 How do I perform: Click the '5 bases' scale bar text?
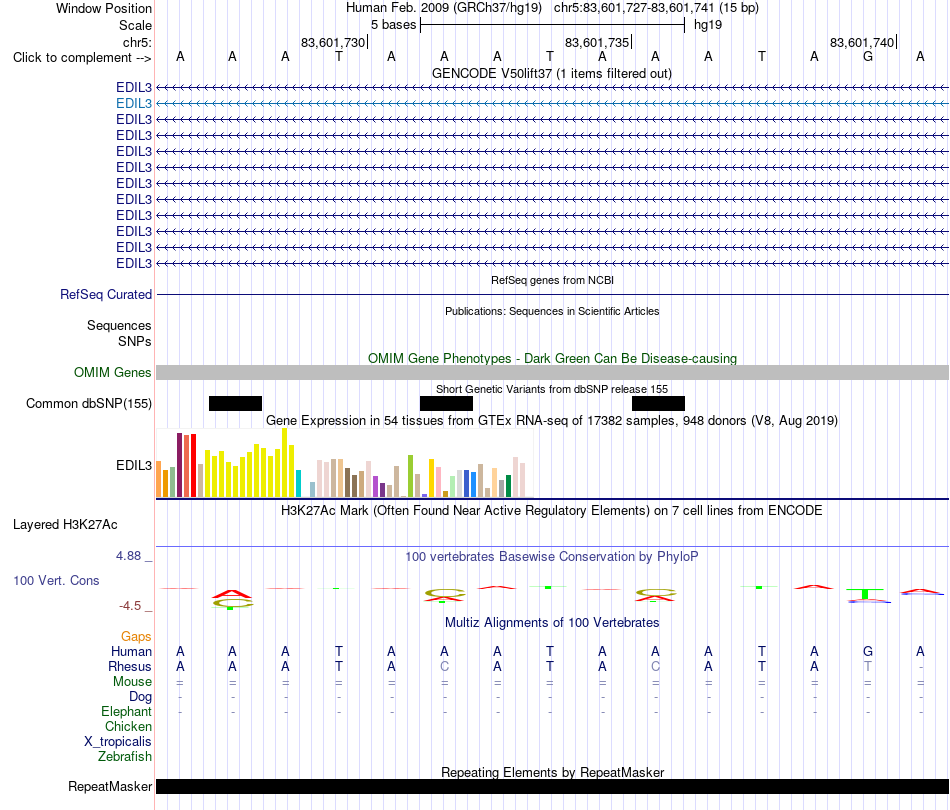[x=393, y=25]
